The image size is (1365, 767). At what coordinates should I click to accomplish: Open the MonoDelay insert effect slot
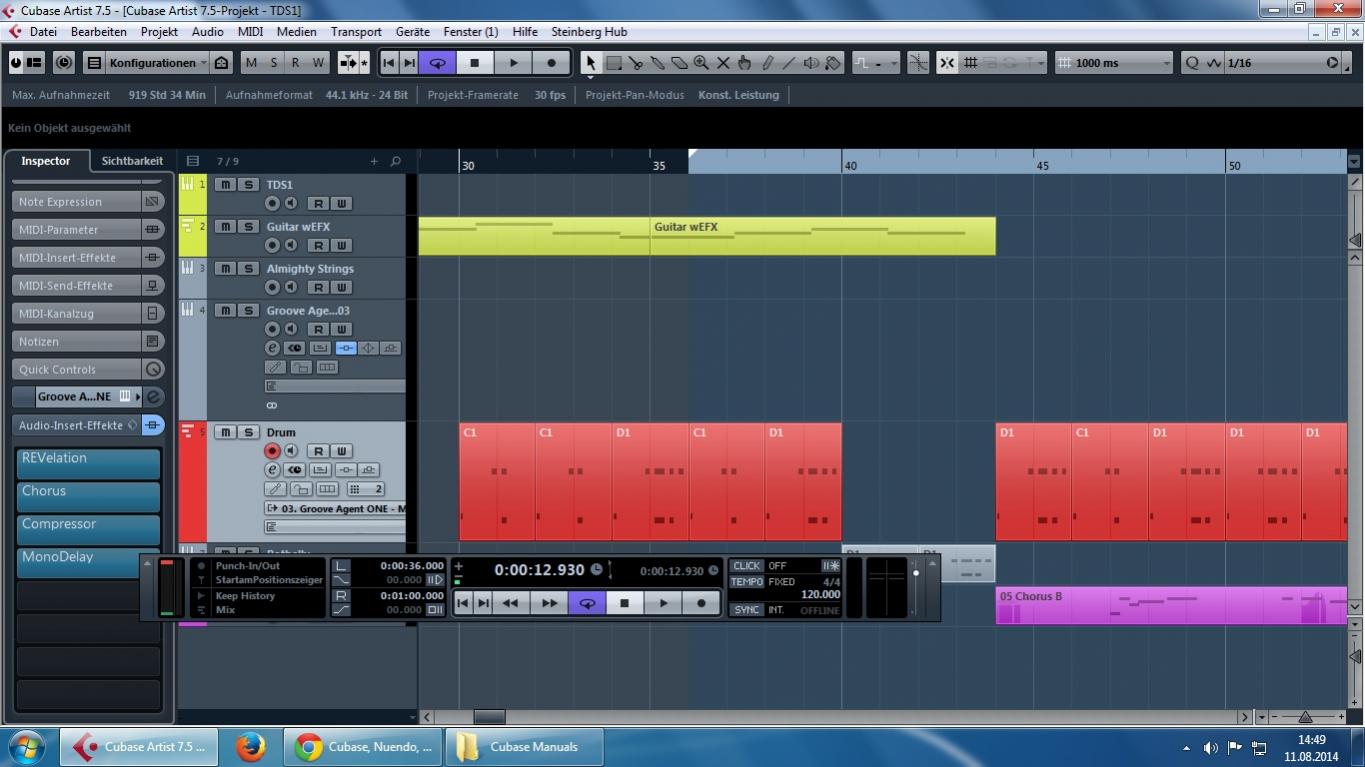click(88, 563)
